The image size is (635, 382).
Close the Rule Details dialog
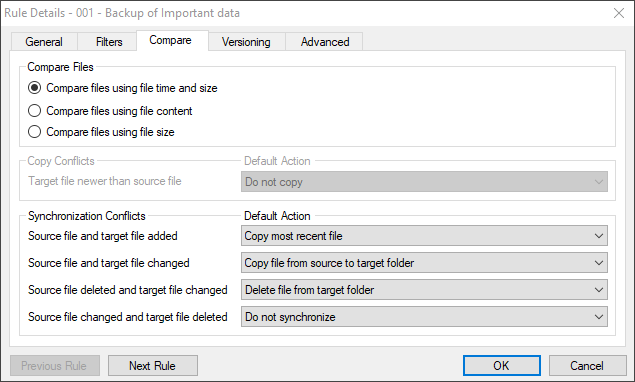619,13
